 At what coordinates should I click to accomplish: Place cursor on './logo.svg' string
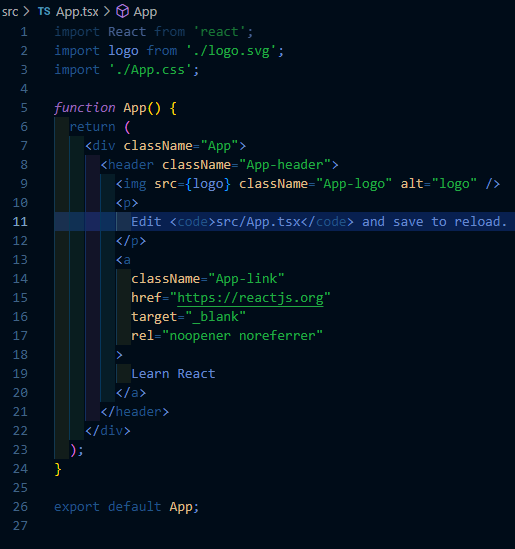[231, 51]
